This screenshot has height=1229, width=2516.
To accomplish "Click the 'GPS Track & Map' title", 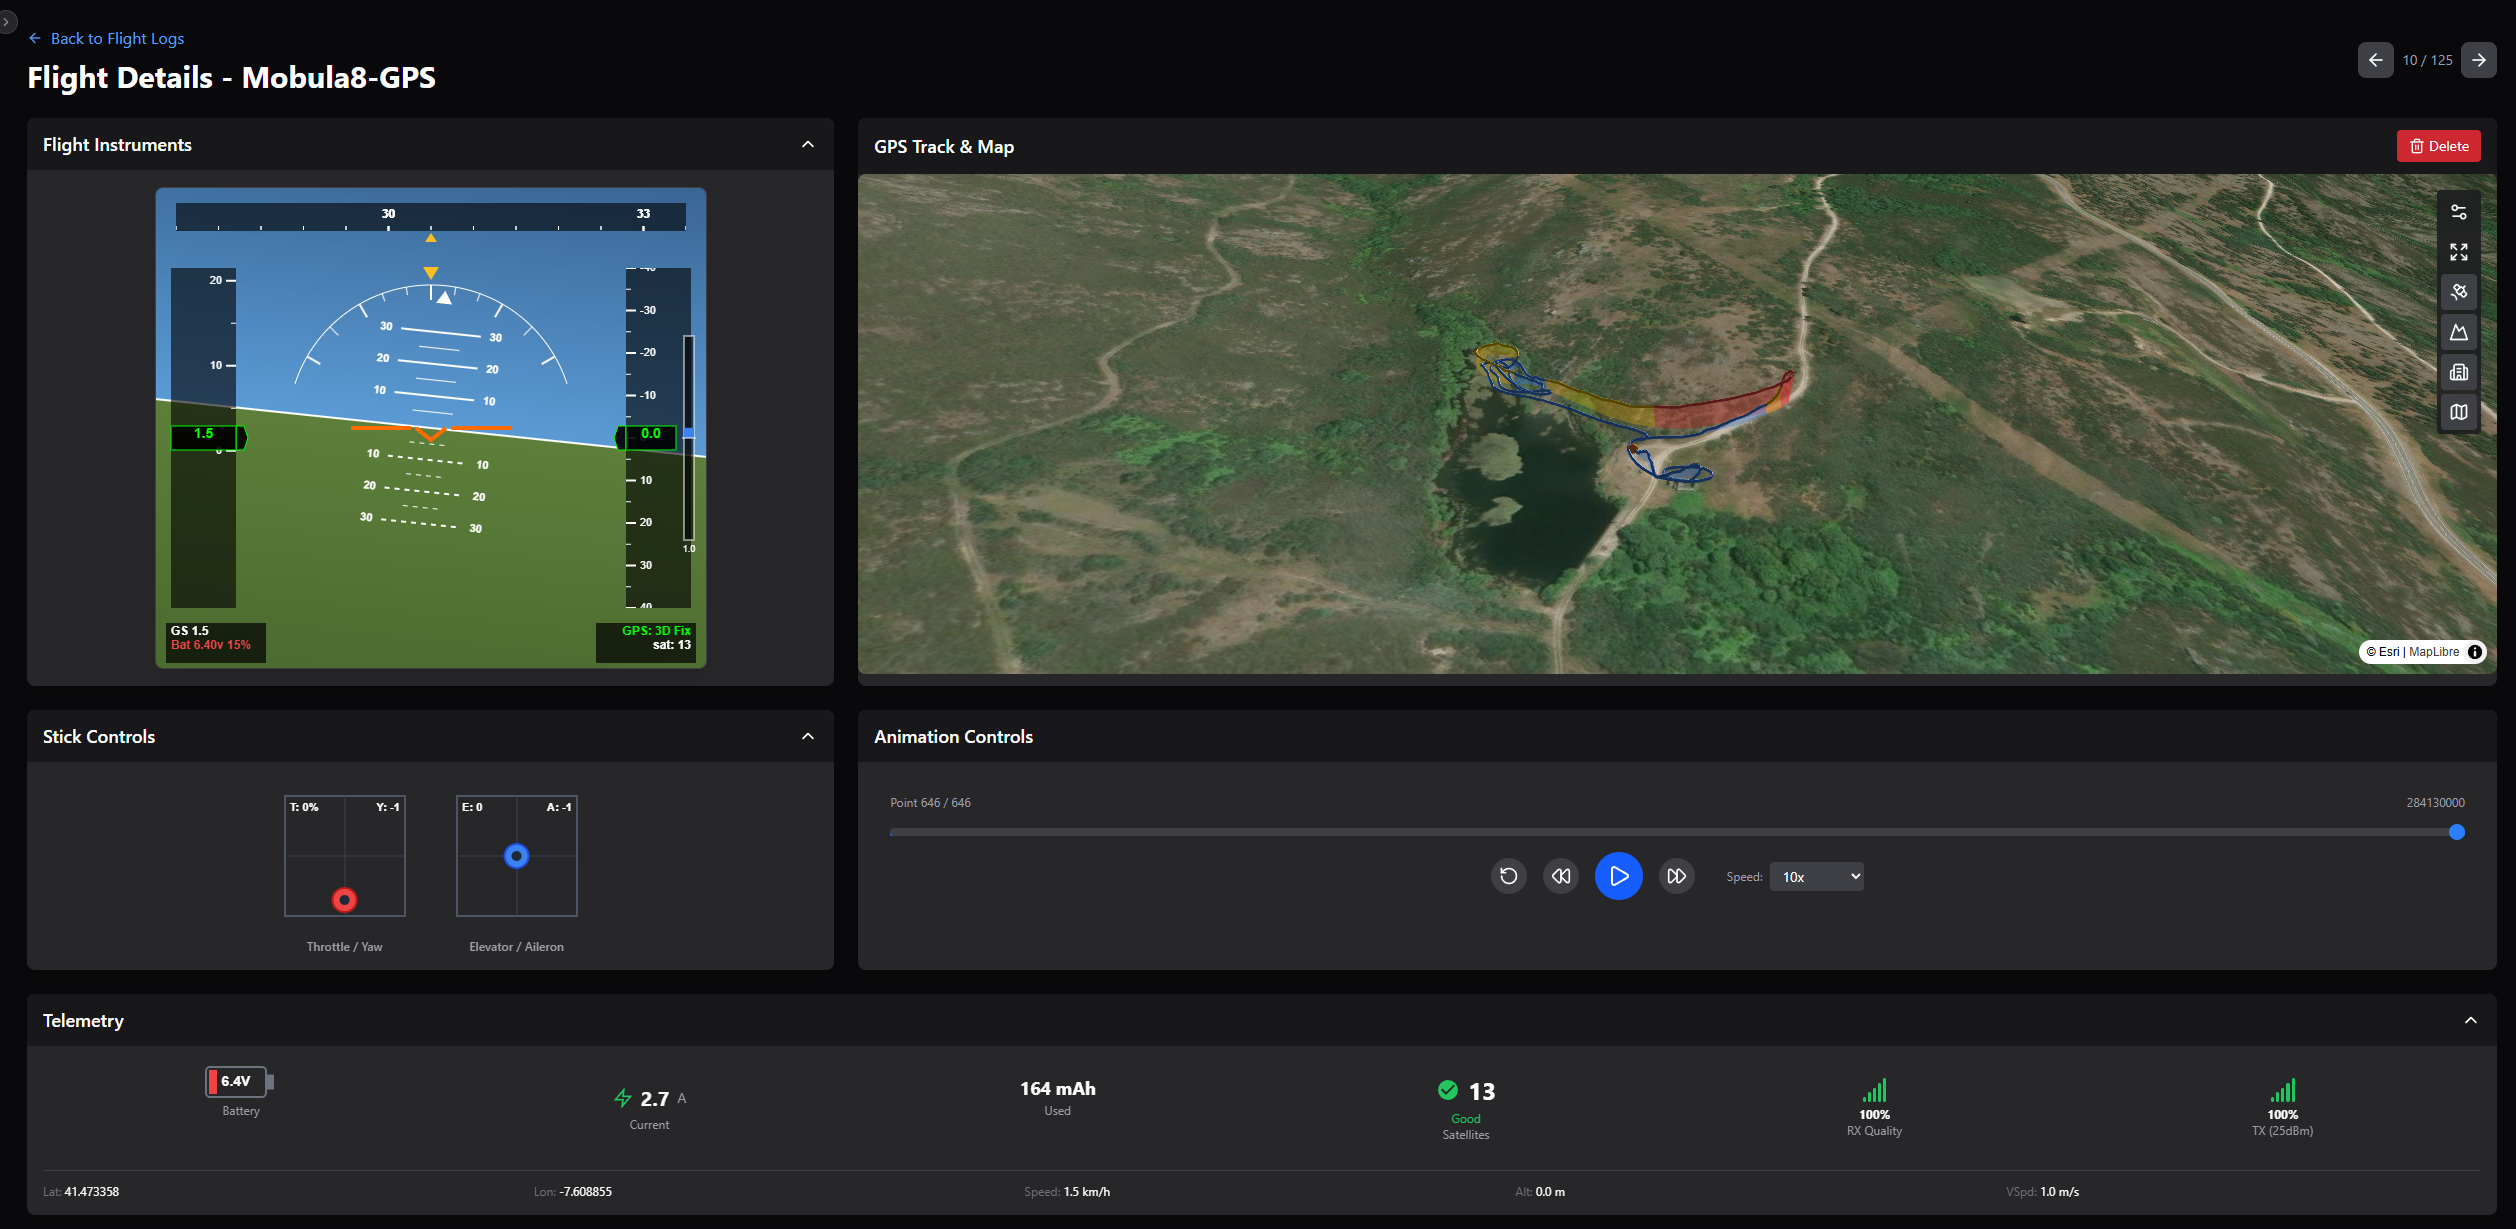I will pos(943,147).
